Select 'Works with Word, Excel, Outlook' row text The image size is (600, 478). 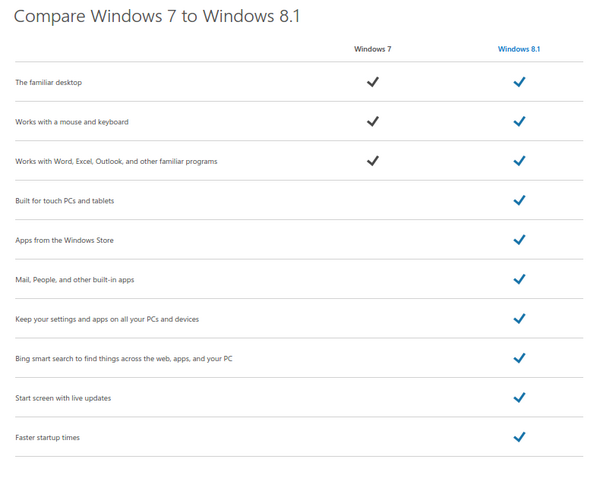116,161
